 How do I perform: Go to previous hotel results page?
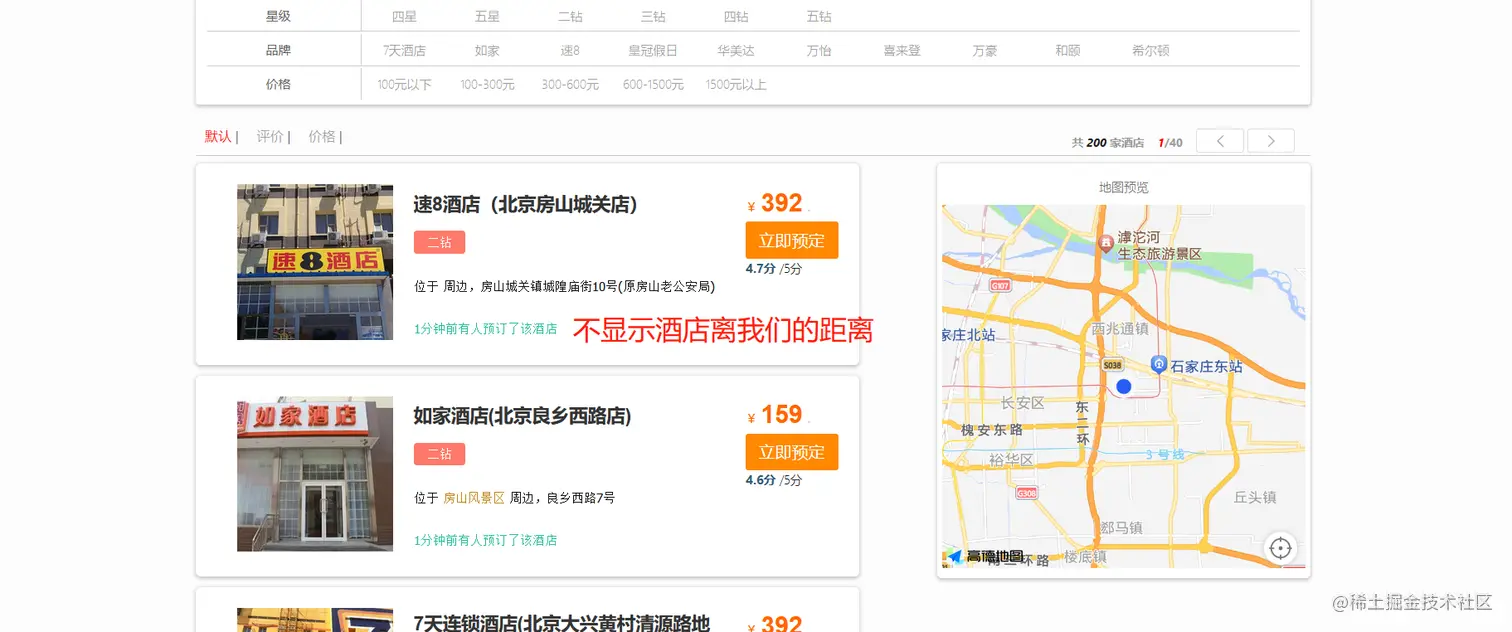click(x=1220, y=141)
